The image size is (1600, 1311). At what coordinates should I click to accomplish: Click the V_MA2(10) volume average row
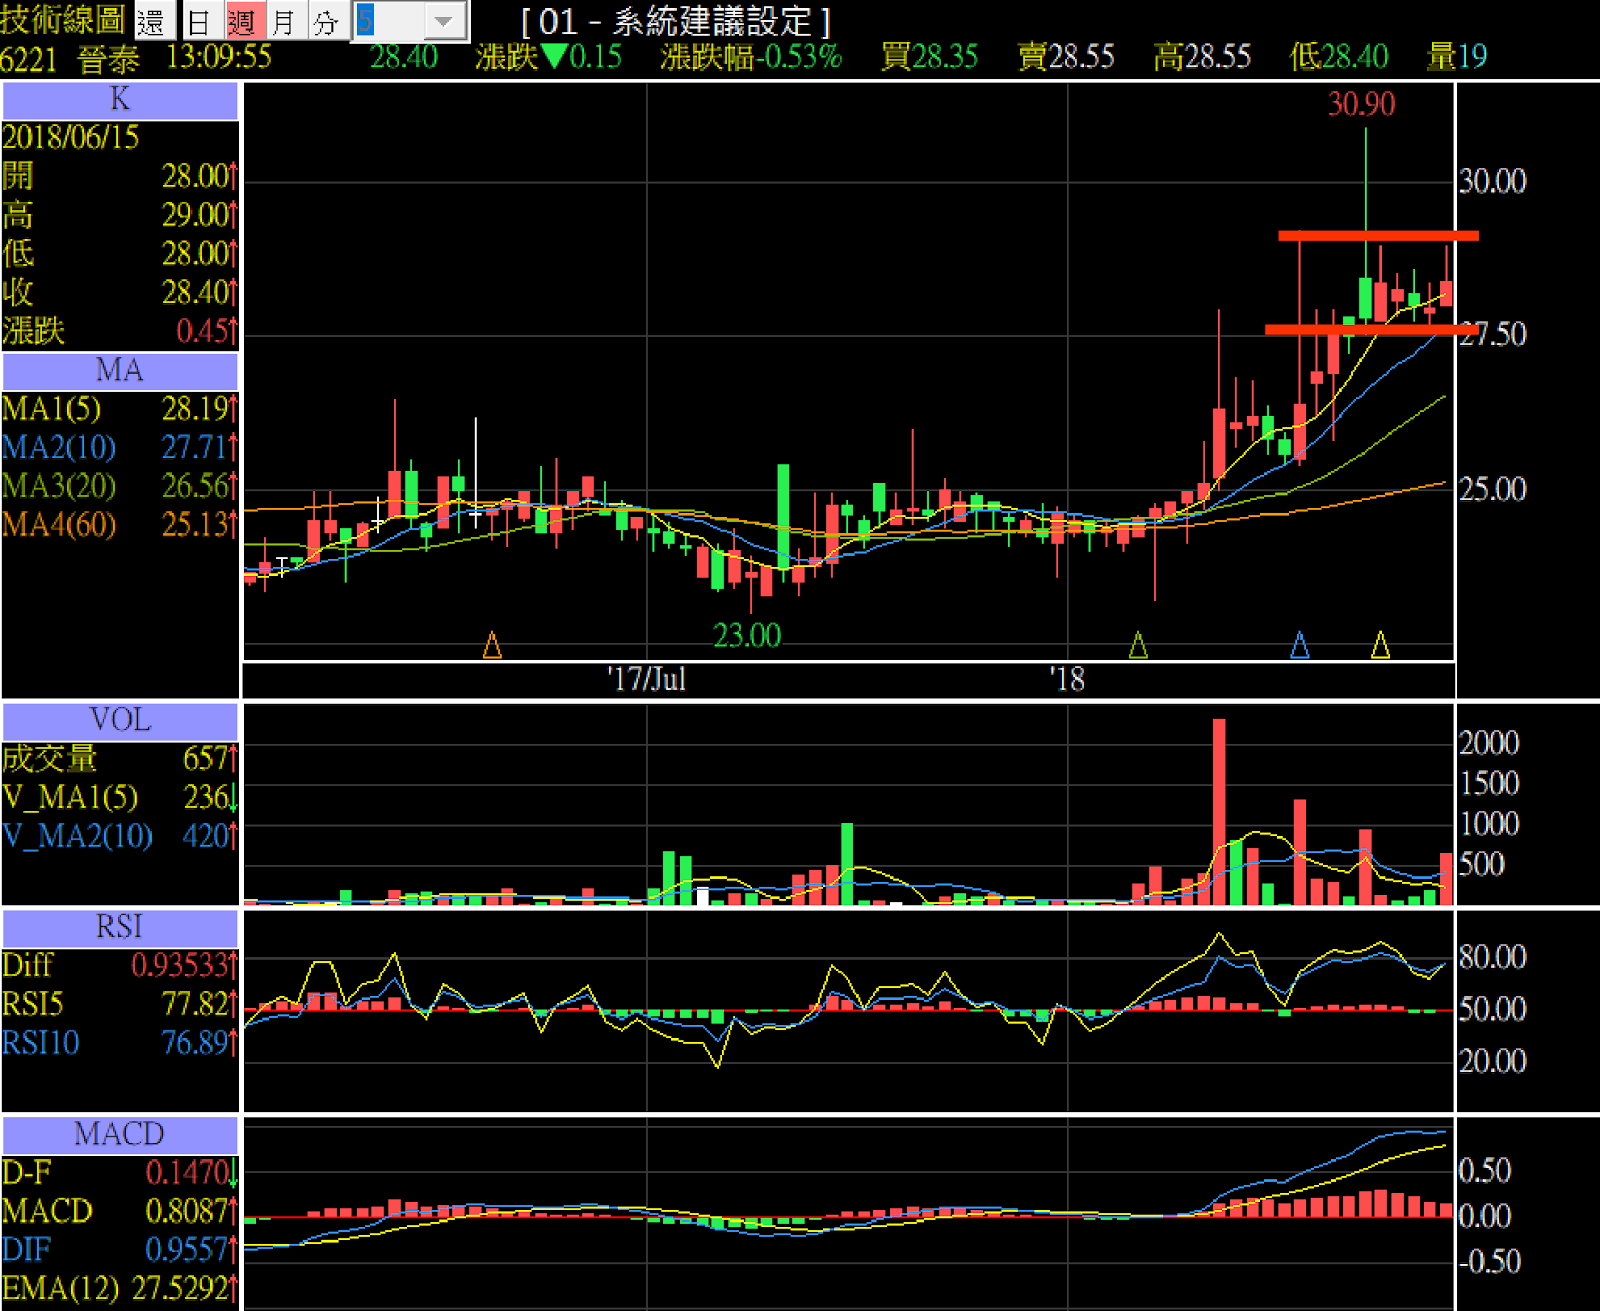tap(120, 837)
